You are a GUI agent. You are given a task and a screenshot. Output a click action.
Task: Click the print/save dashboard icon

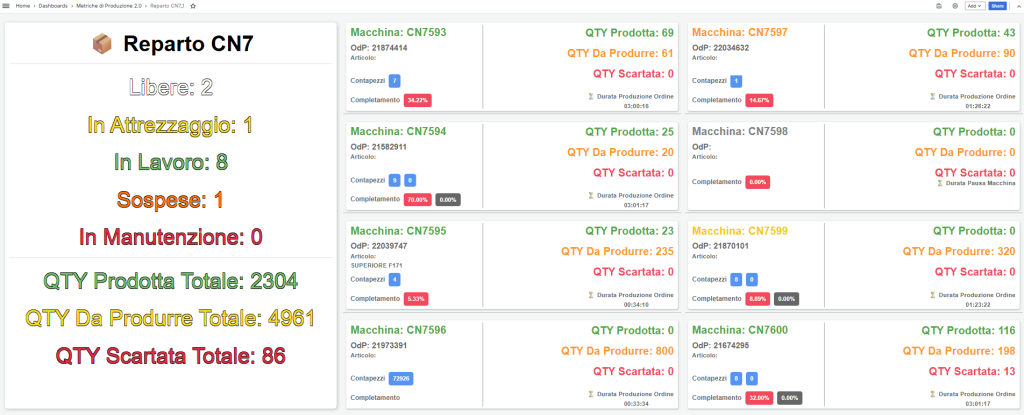click(x=938, y=6)
